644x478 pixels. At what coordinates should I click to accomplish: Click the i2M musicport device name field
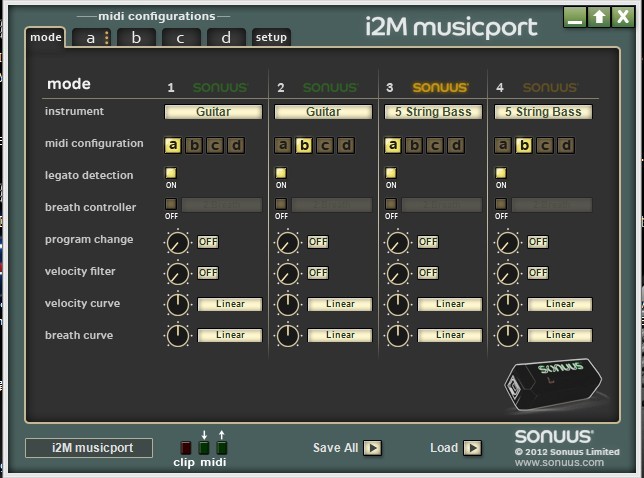89,448
